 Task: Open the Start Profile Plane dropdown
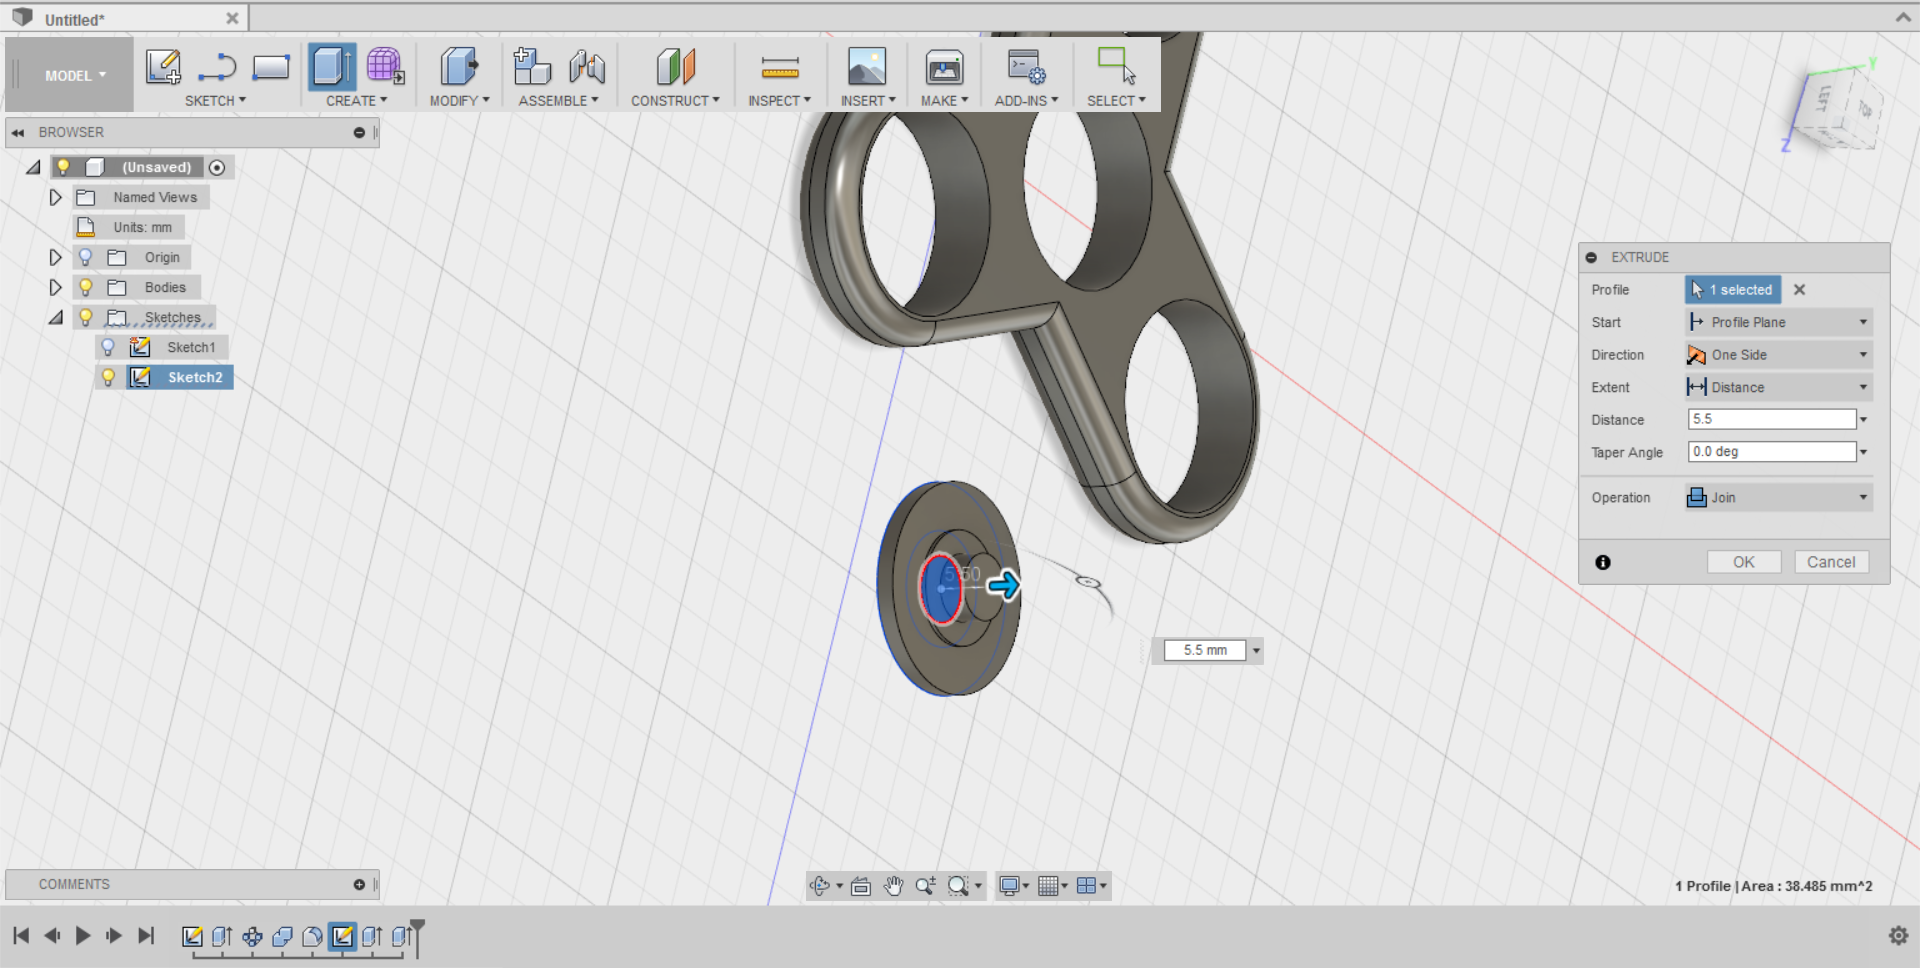(x=1778, y=322)
